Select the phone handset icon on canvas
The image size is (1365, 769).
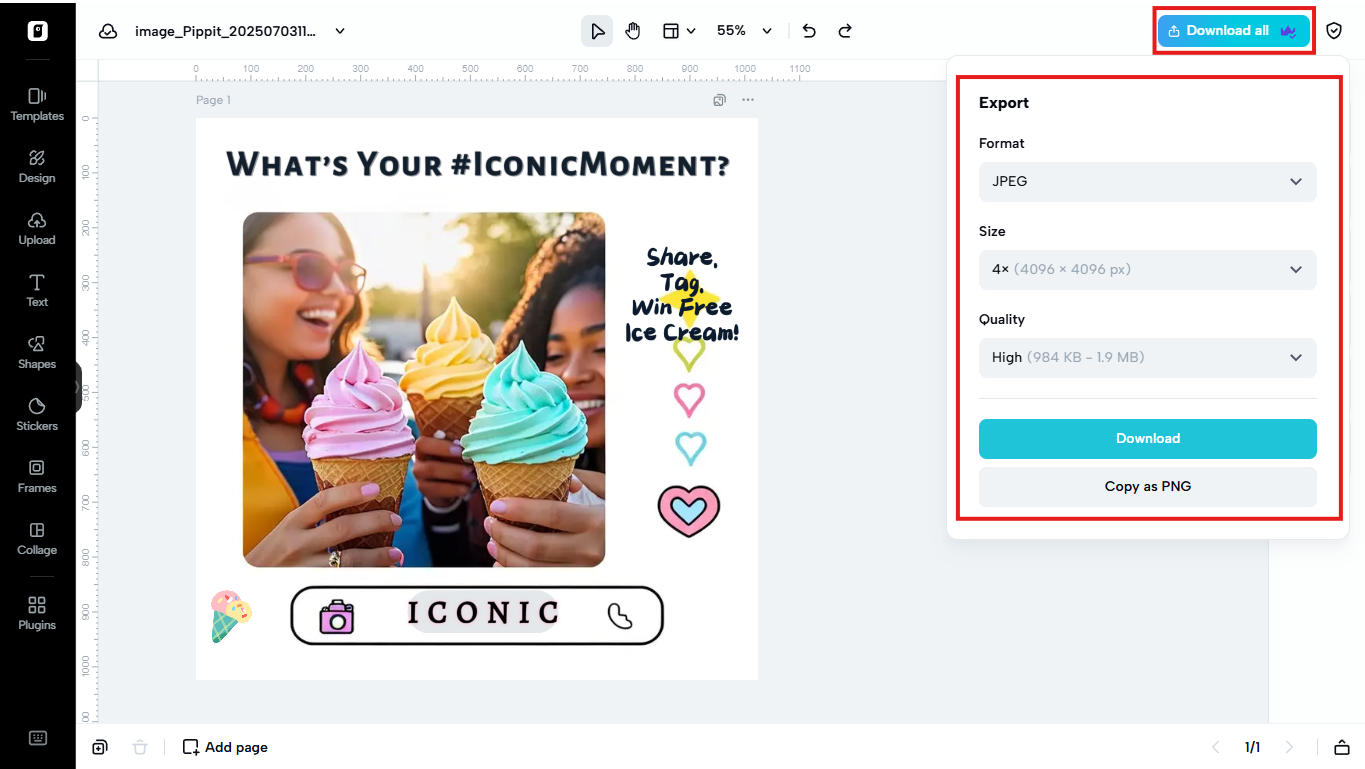[x=620, y=616]
